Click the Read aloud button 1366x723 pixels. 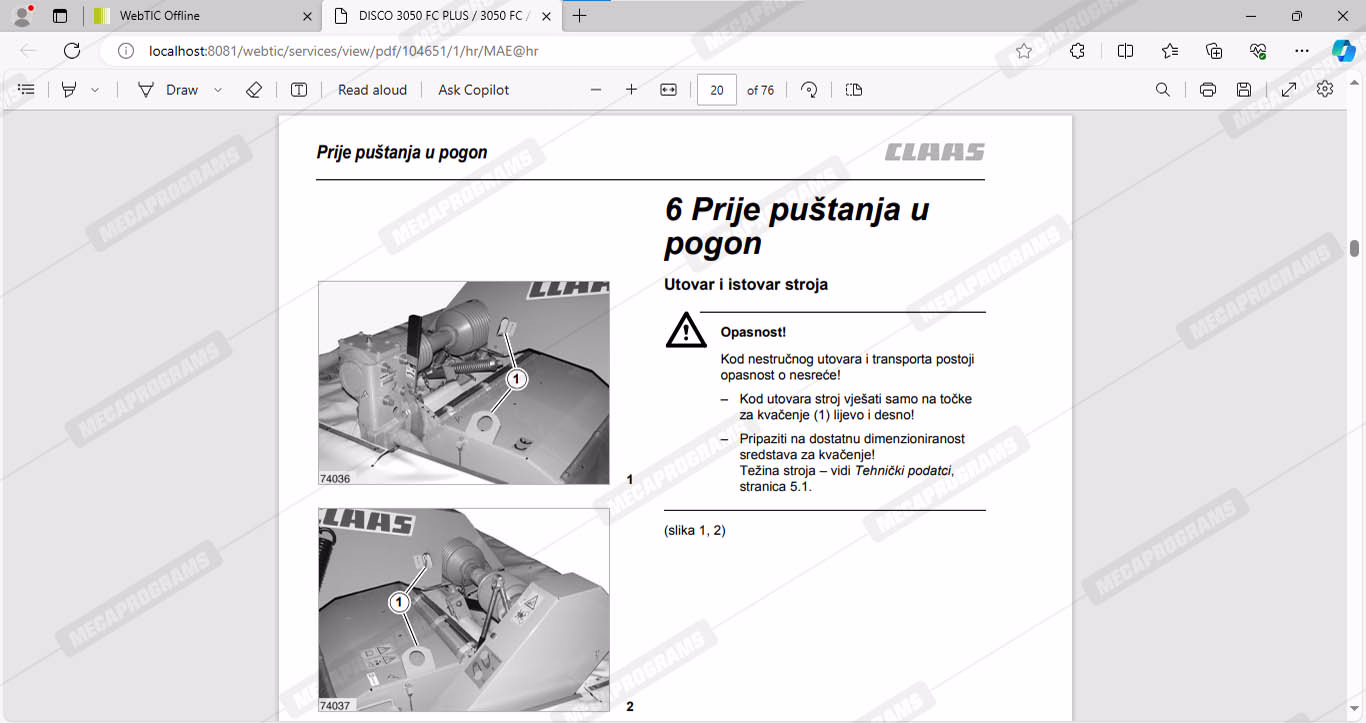pyautogui.click(x=372, y=90)
